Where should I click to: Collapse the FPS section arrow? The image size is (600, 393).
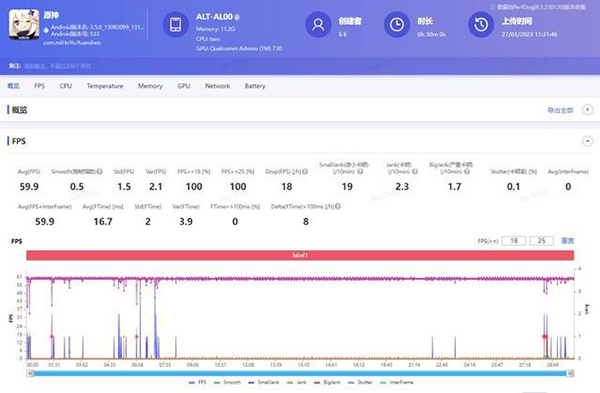click(x=587, y=141)
